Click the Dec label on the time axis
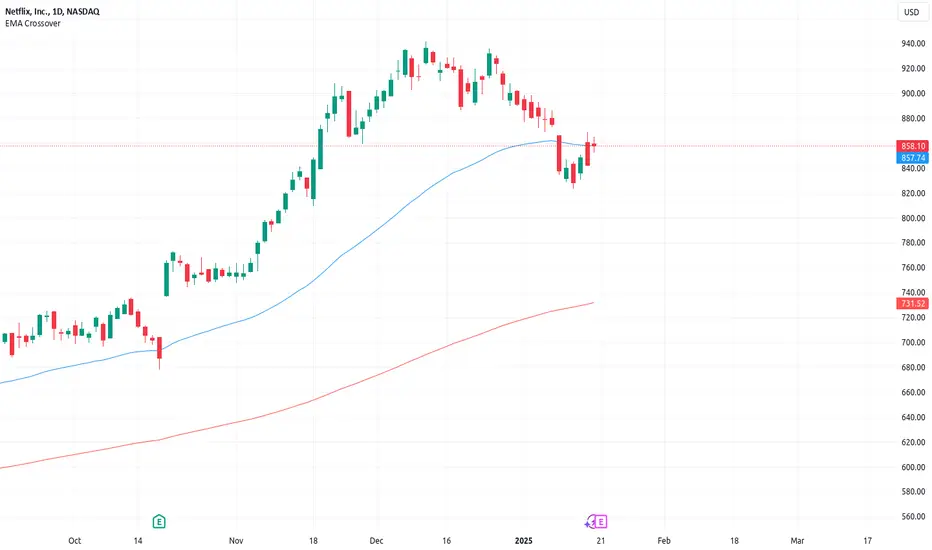The width and height of the screenshot is (932, 550). click(x=376, y=540)
